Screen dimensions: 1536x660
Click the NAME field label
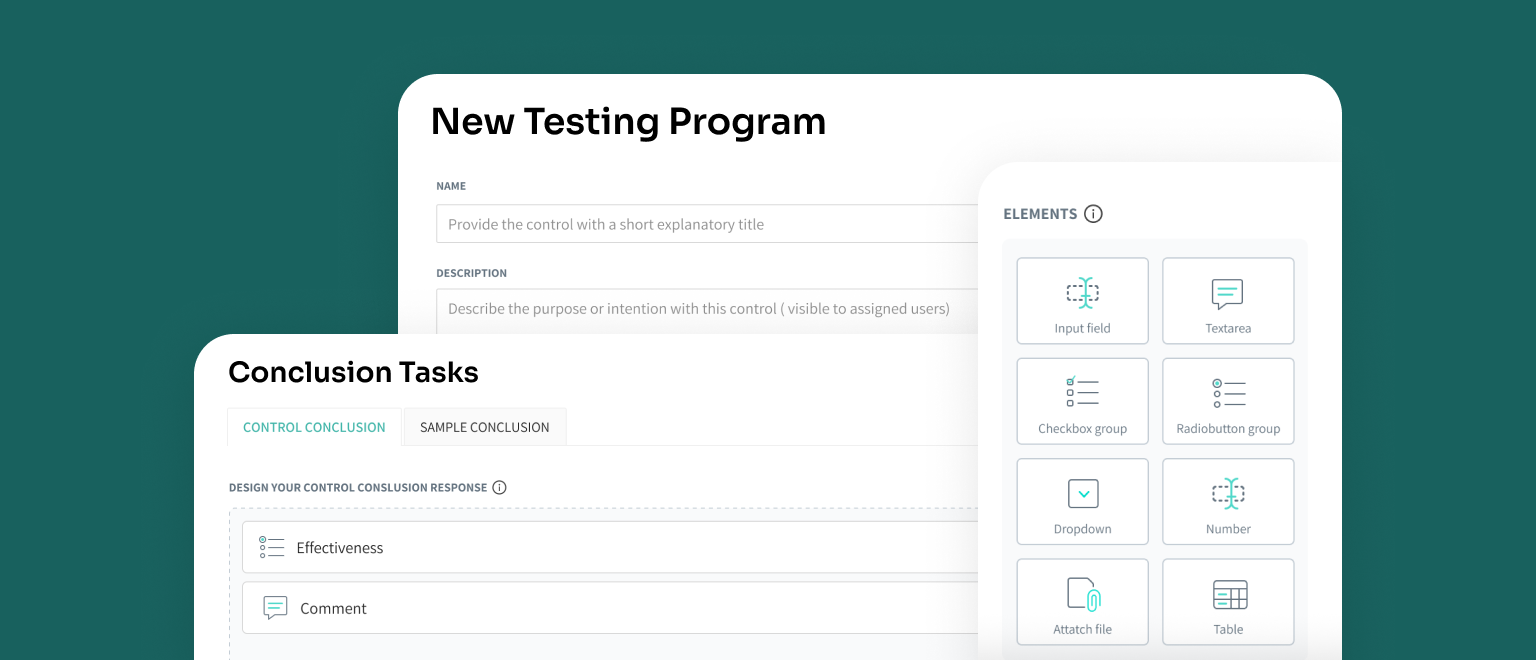click(x=451, y=186)
